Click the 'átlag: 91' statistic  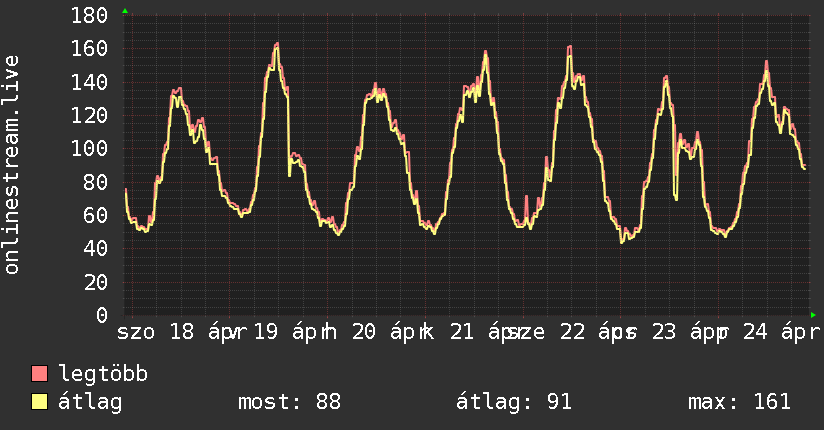tap(513, 402)
